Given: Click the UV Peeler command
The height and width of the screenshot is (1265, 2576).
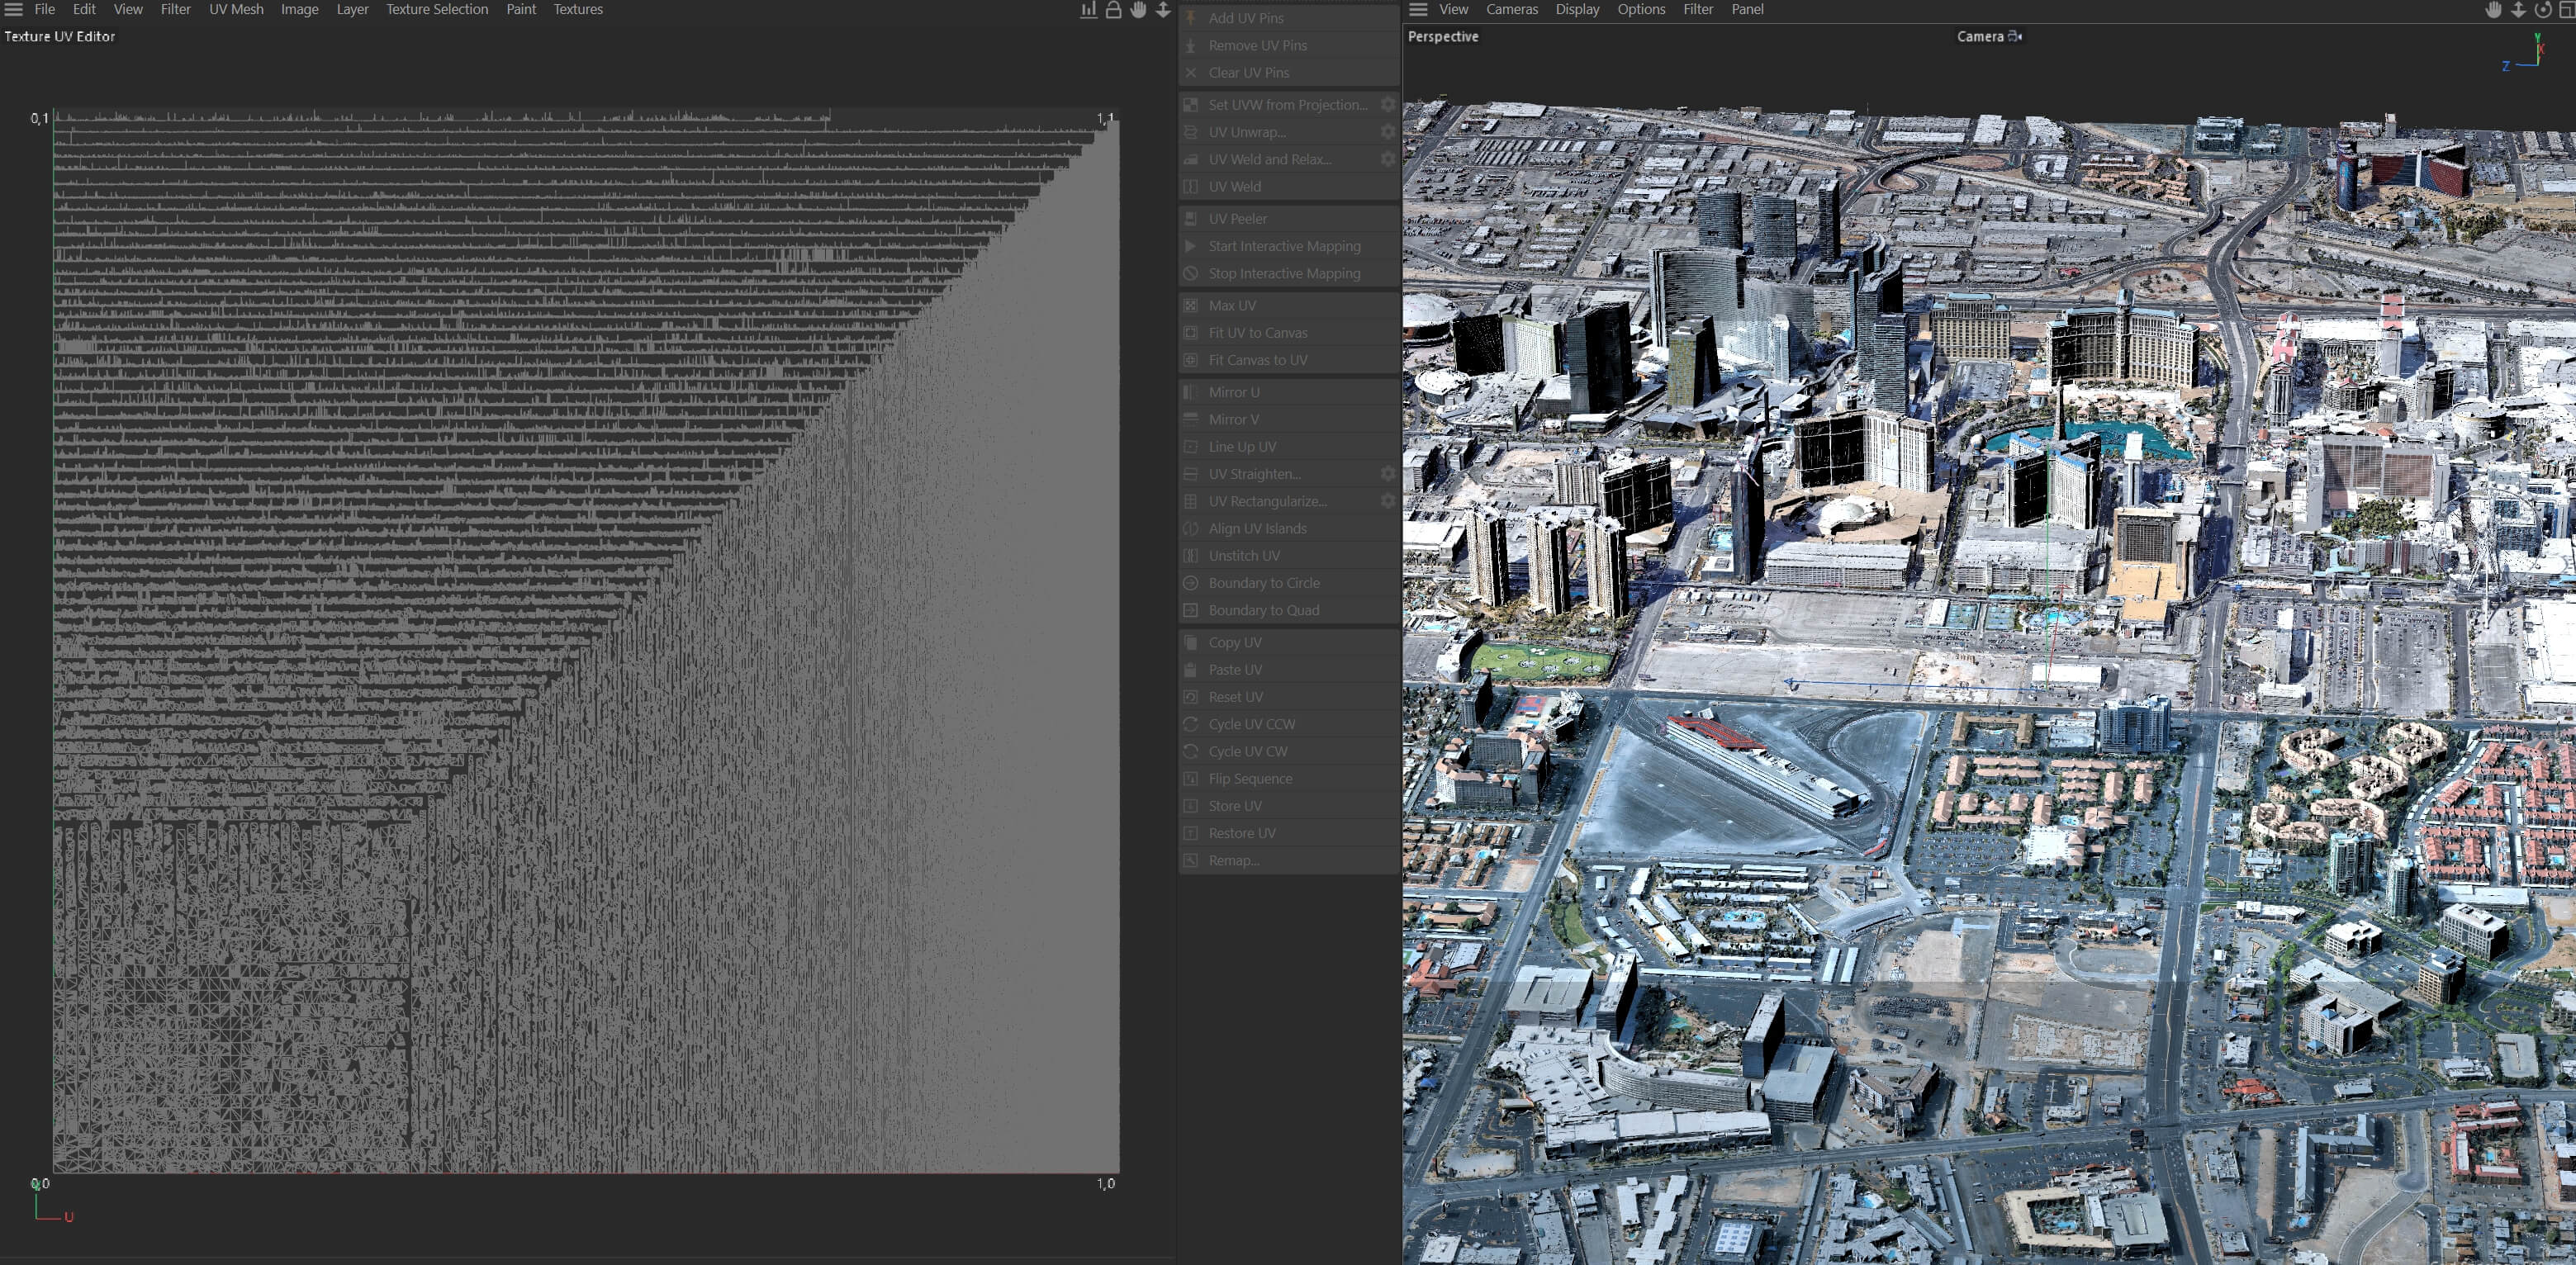Looking at the screenshot, I should [1289, 218].
